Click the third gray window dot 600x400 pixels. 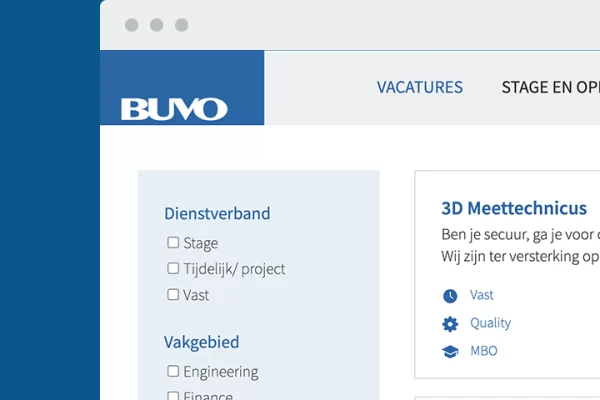pos(182,25)
